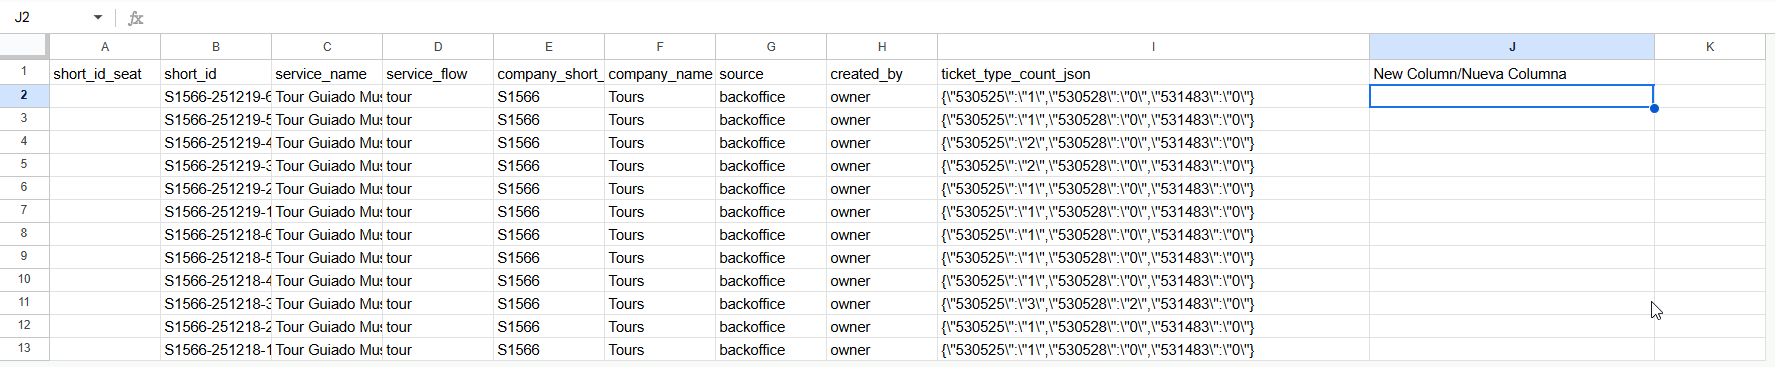Select column K header

pos(1710,47)
